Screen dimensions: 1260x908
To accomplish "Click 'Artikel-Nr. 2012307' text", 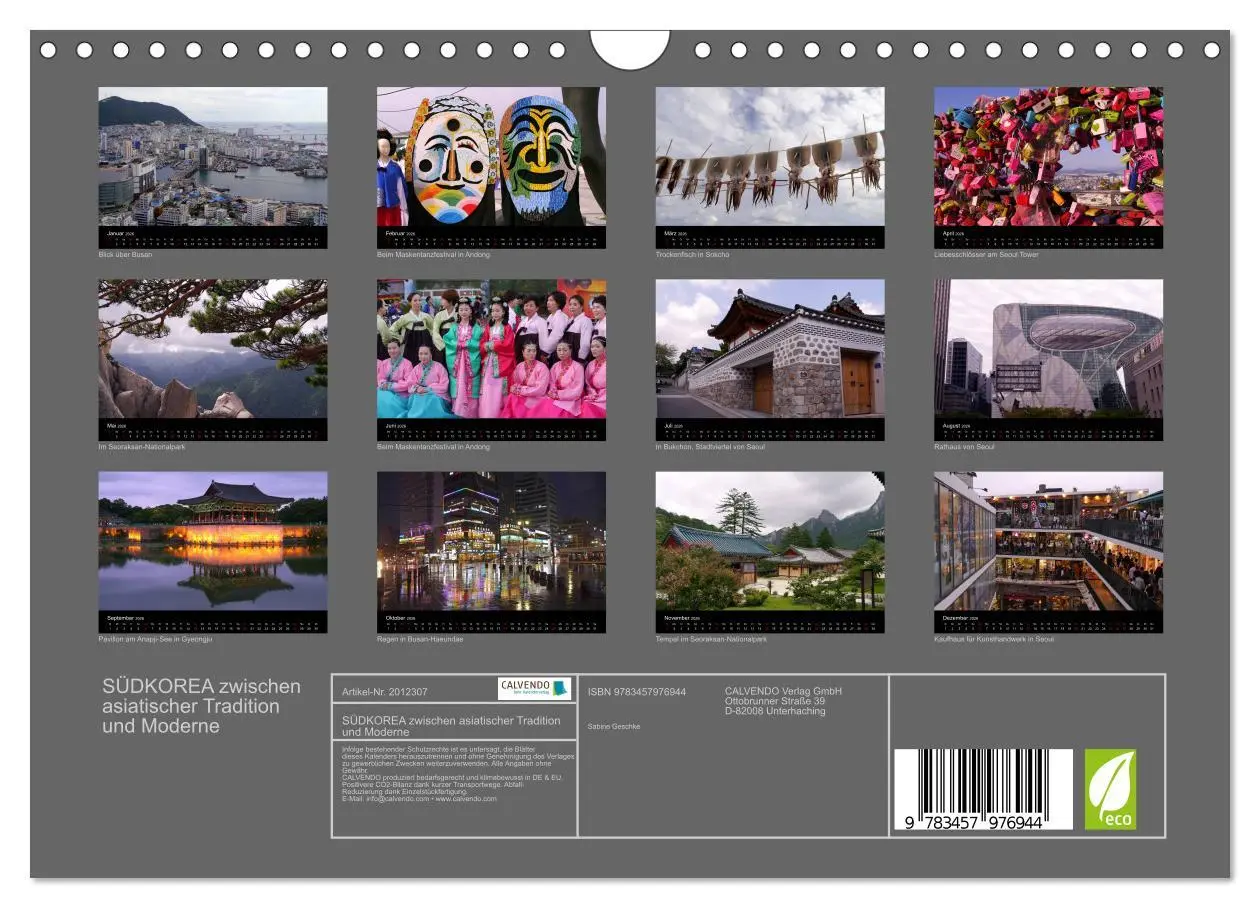I will (385, 692).
